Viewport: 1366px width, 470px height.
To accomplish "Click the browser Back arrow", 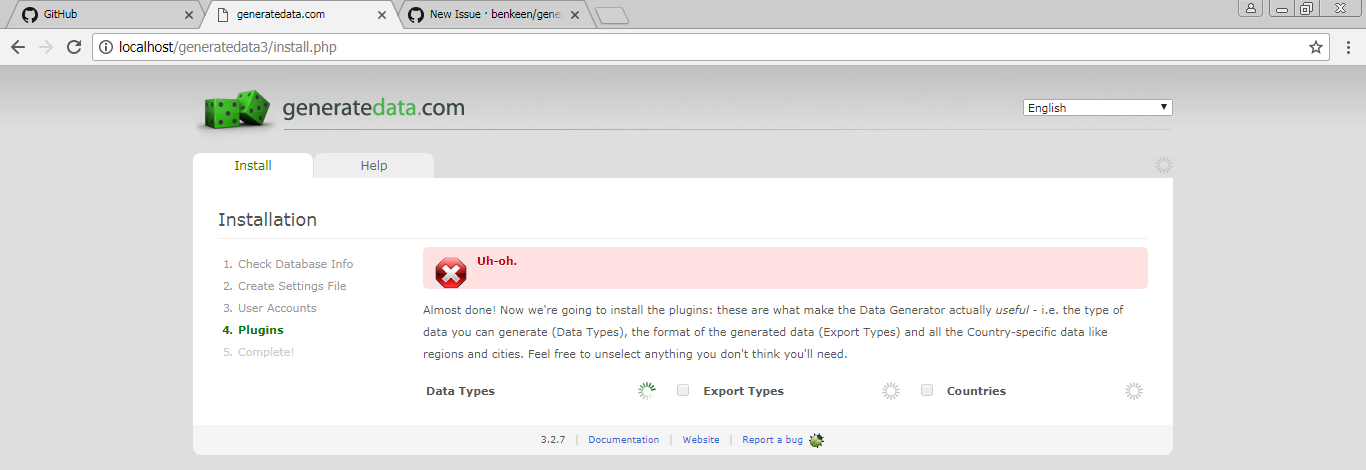I will click(x=18, y=47).
